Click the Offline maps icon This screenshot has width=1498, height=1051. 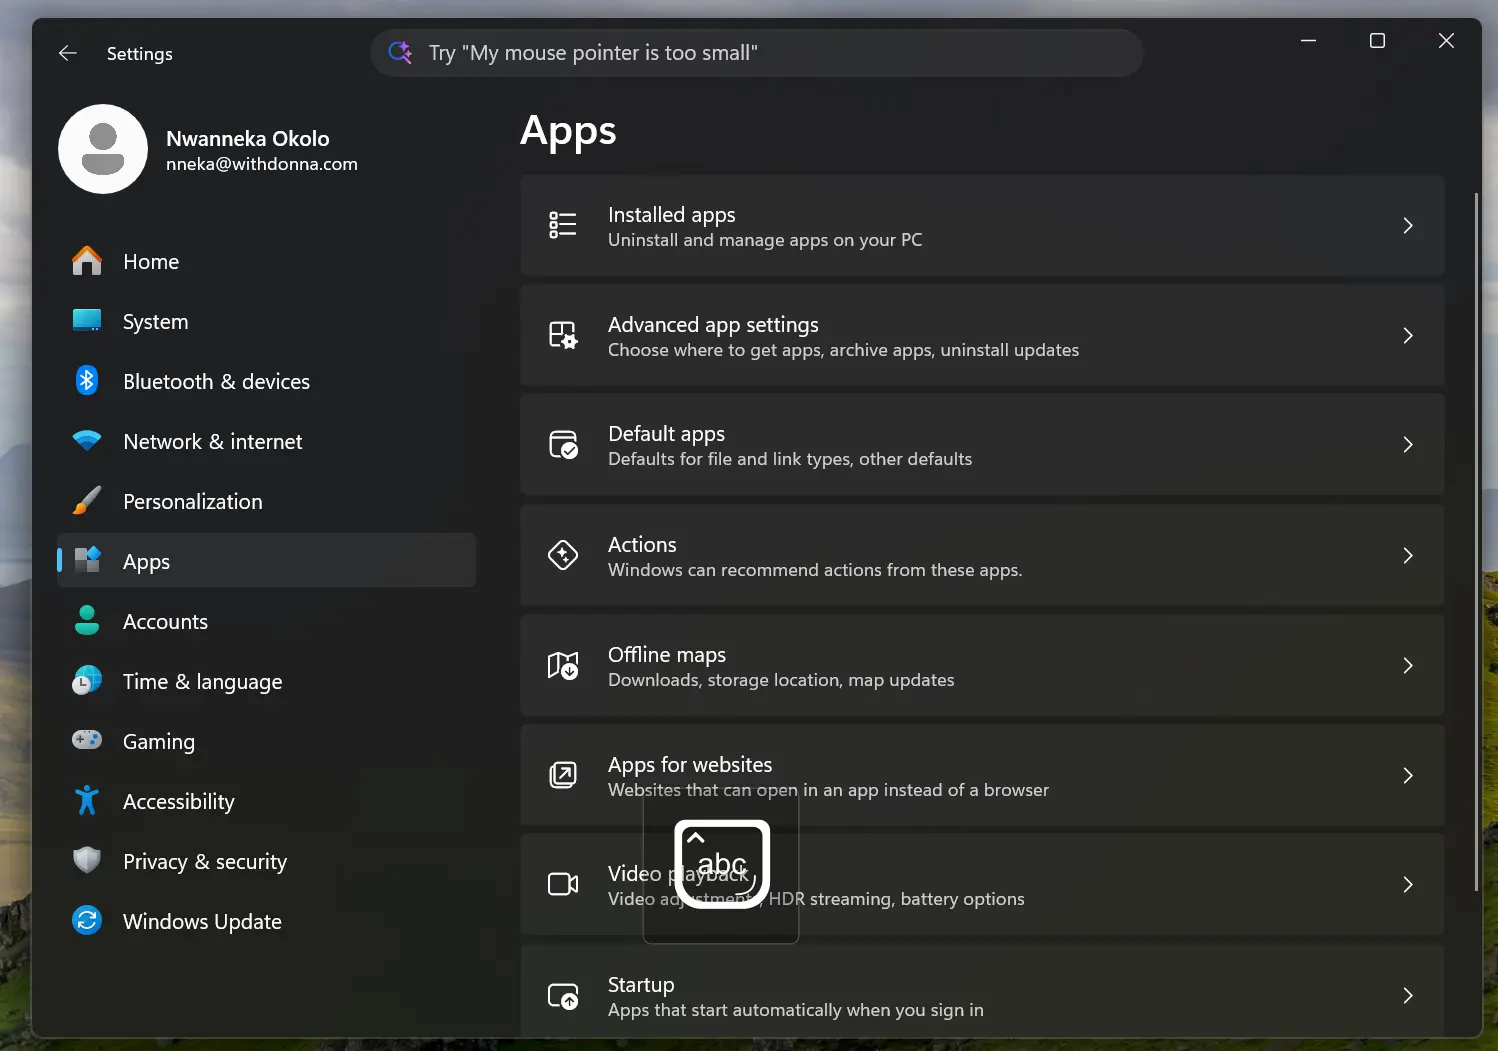pos(563,665)
